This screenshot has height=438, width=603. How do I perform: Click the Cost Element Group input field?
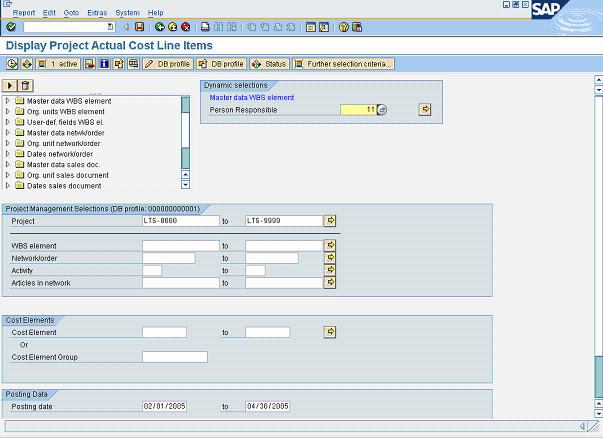pyautogui.click(x=175, y=357)
